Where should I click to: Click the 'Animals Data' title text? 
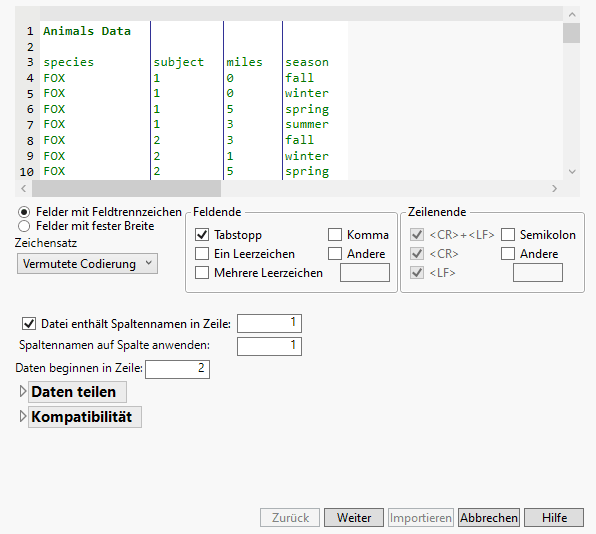coord(87,31)
